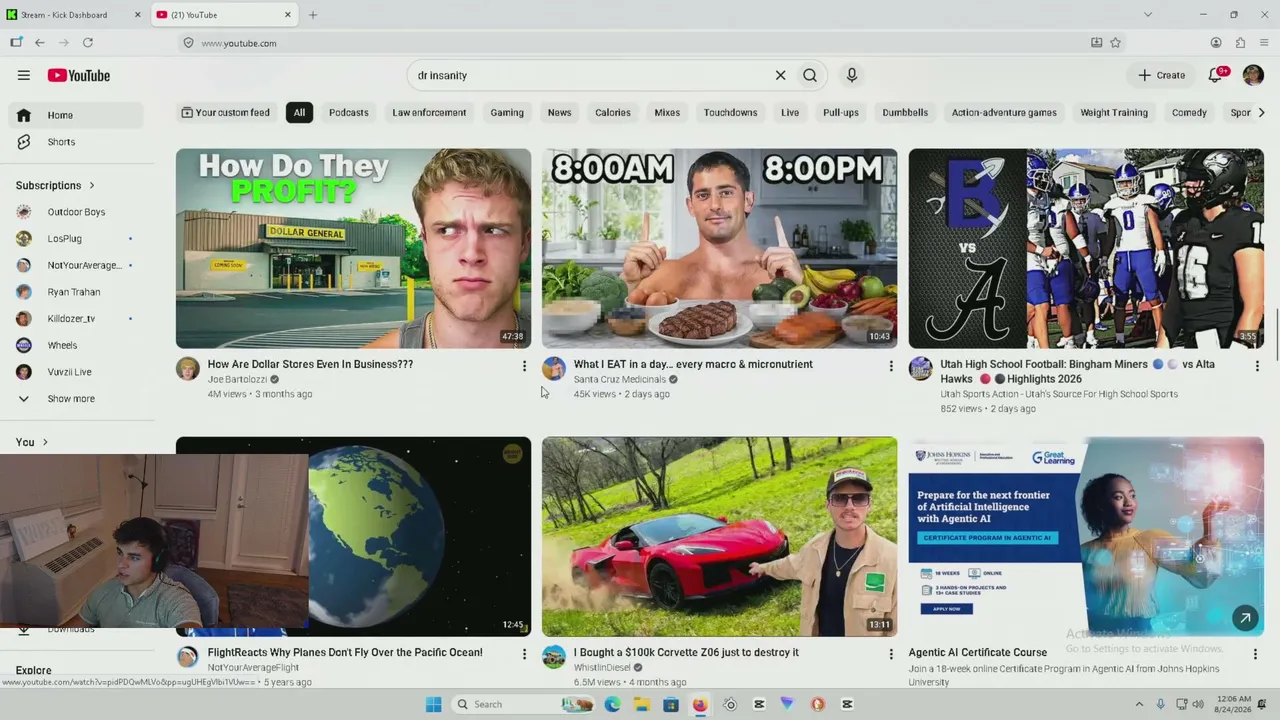Switch to the Stream - Kick Dashboard tab
This screenshot has height=720, width=1280.
tap(72, 15)
